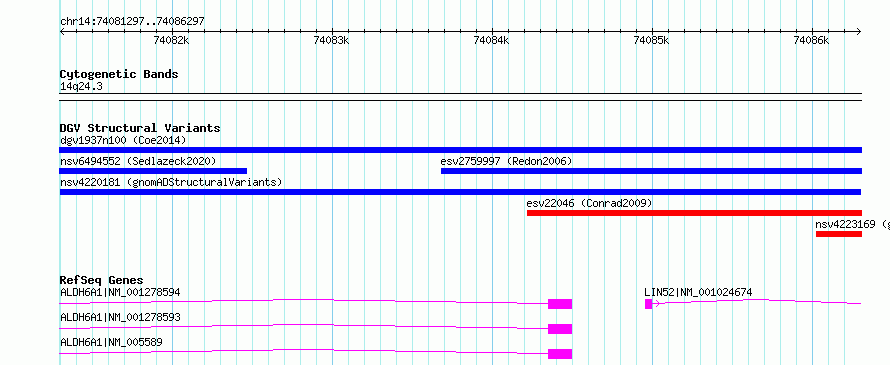Click the exon box of ALDH6A1 NM_001278593
Image resolution: width=890 pixels, height=365 pixels.
click(x=560, y=329)
